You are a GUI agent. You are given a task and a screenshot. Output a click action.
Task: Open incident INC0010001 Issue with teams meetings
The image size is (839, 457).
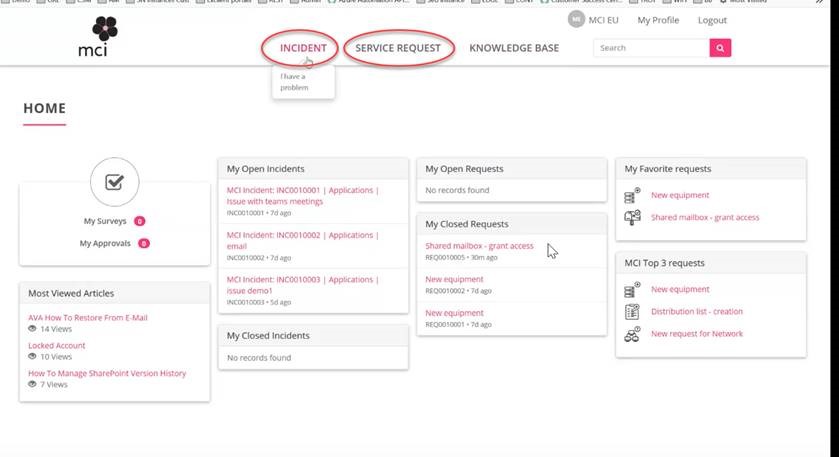click(x=303, y=196)
